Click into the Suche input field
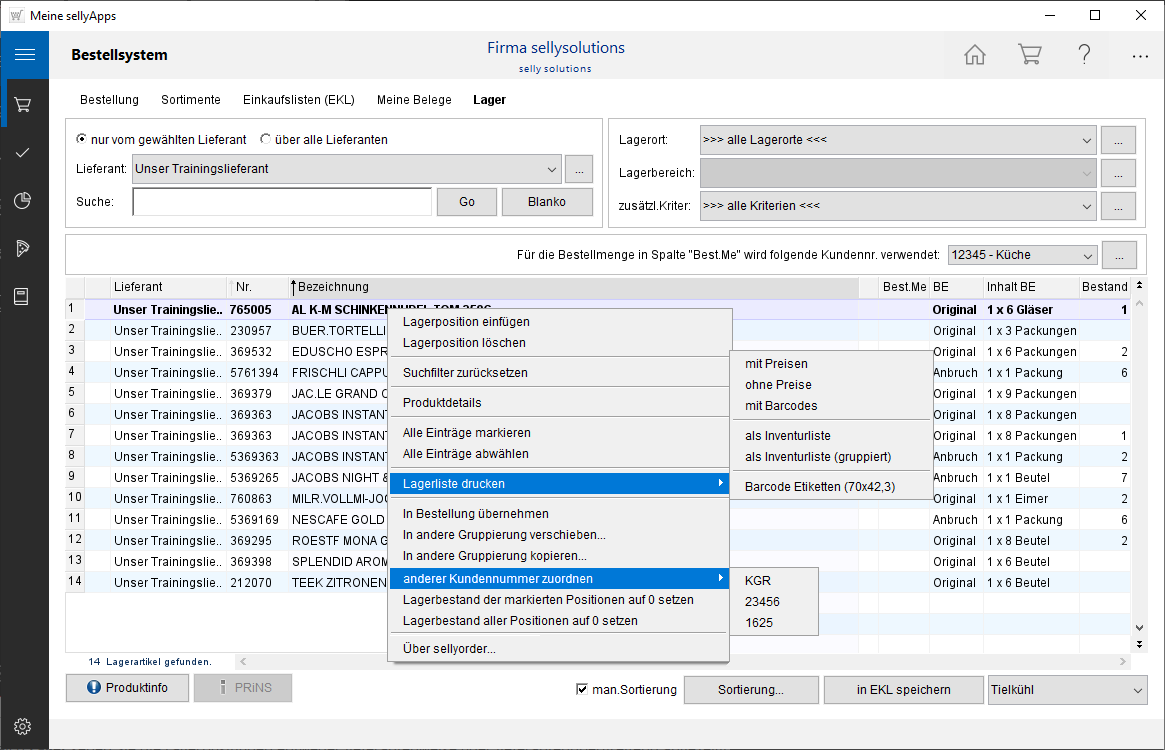1165x750 pixels. tap(281, 202)
